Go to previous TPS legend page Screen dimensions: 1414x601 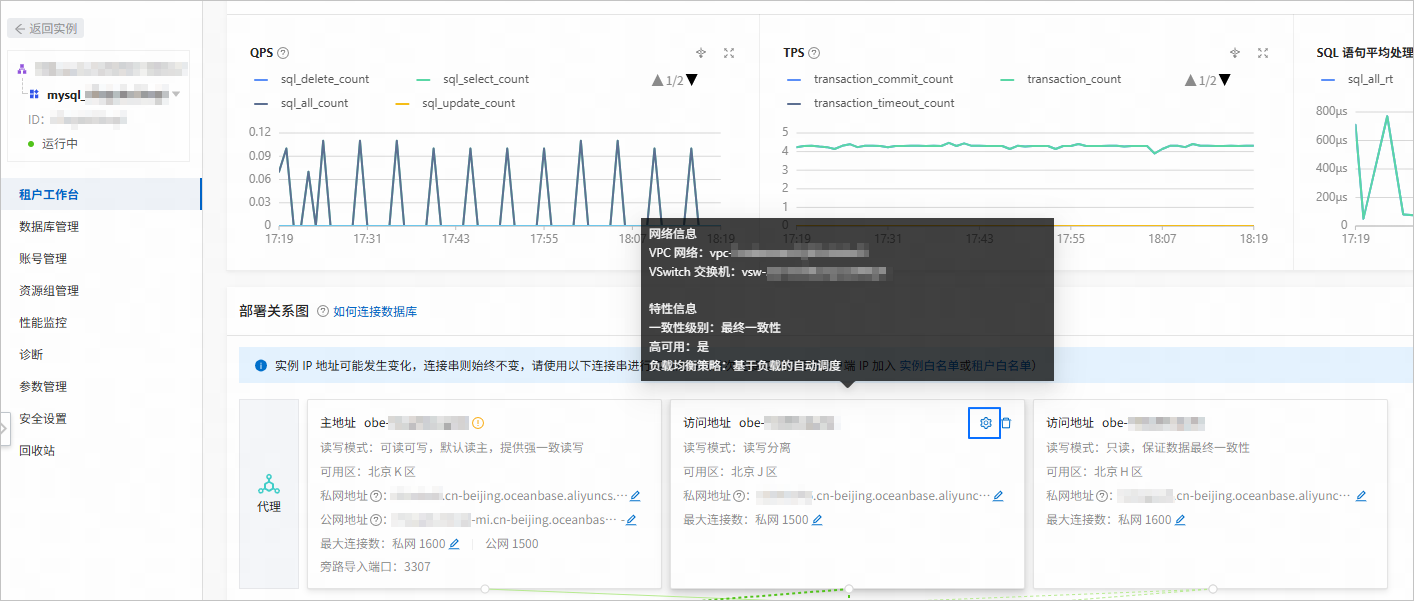pyautogui.click(x=1190, y=80)
